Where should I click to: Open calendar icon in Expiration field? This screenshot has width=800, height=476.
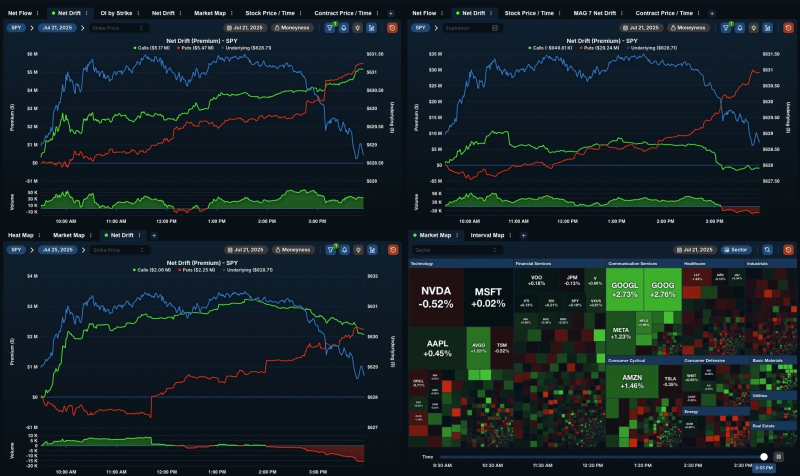click(494, 28)
